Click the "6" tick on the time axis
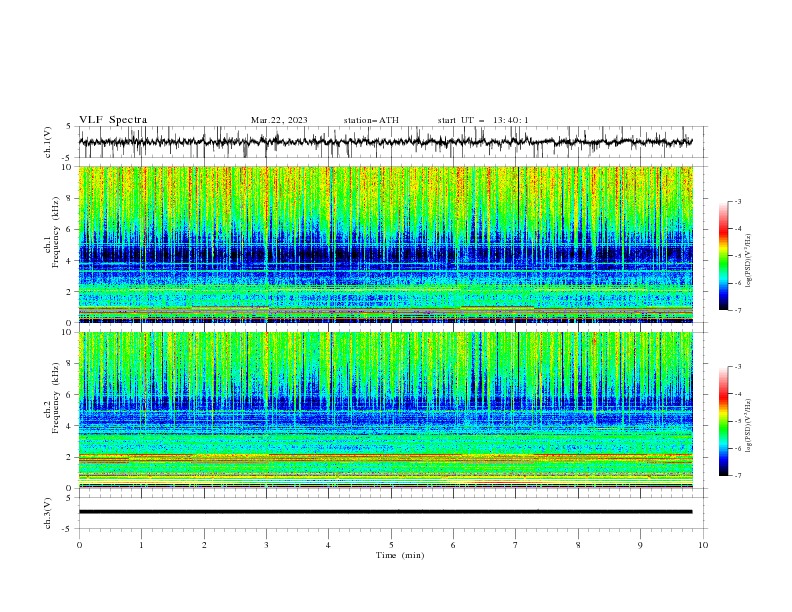792x612 pixels. [453, 545]
